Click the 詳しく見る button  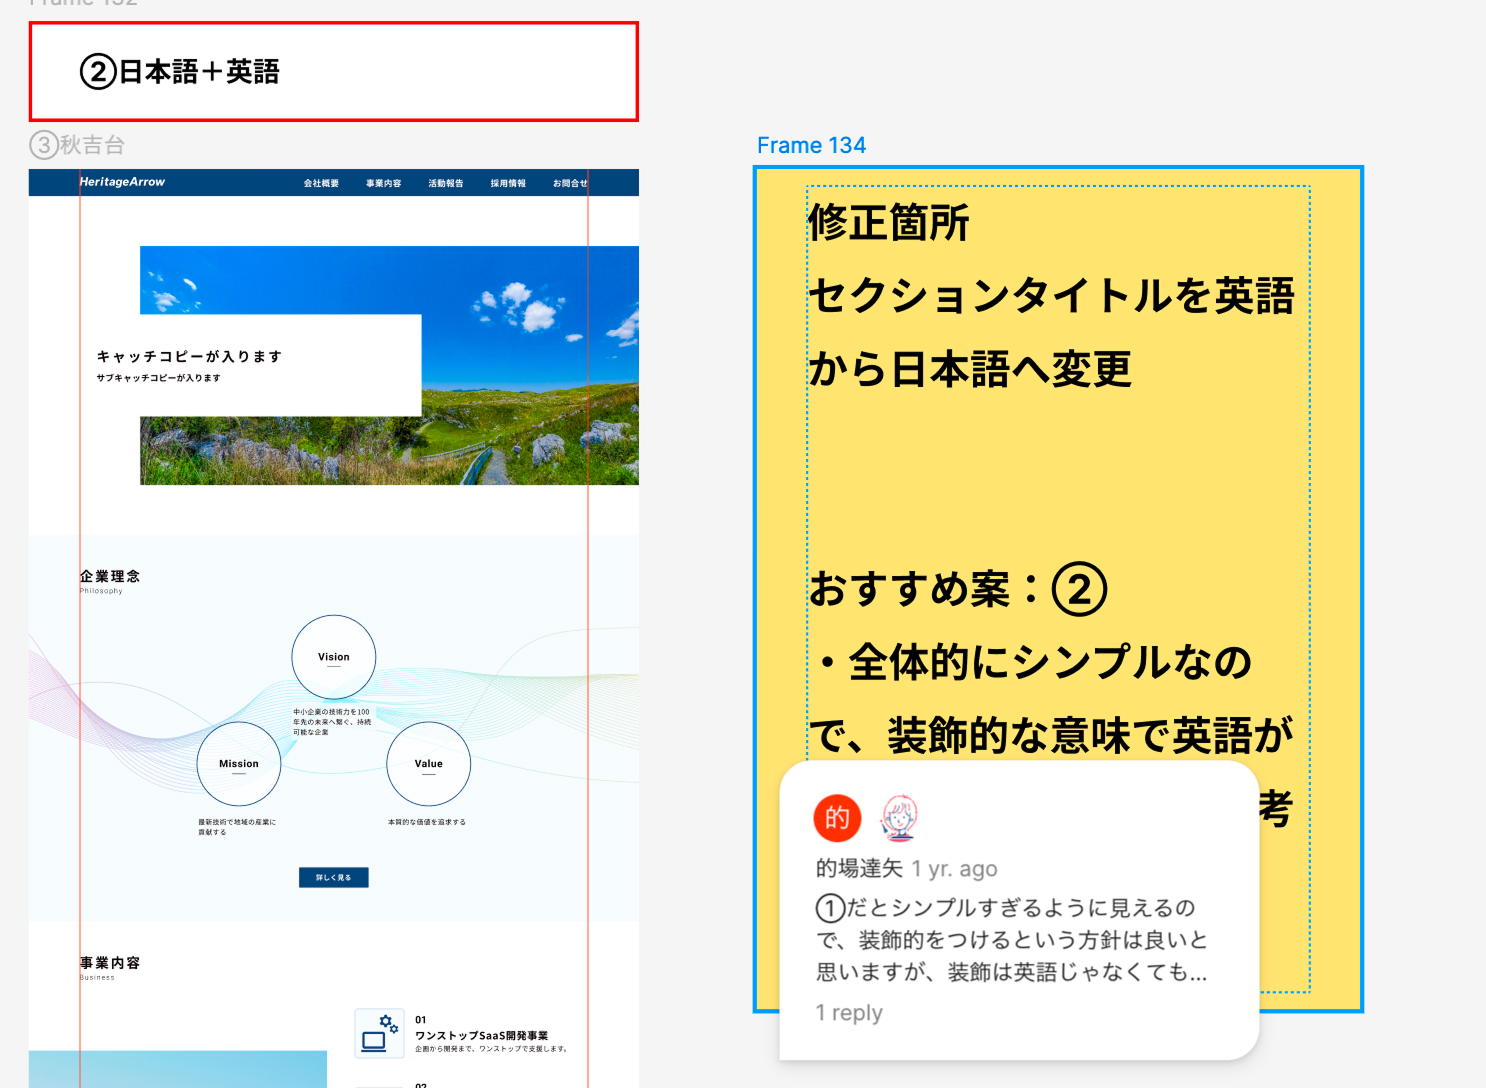pos(334,877)
